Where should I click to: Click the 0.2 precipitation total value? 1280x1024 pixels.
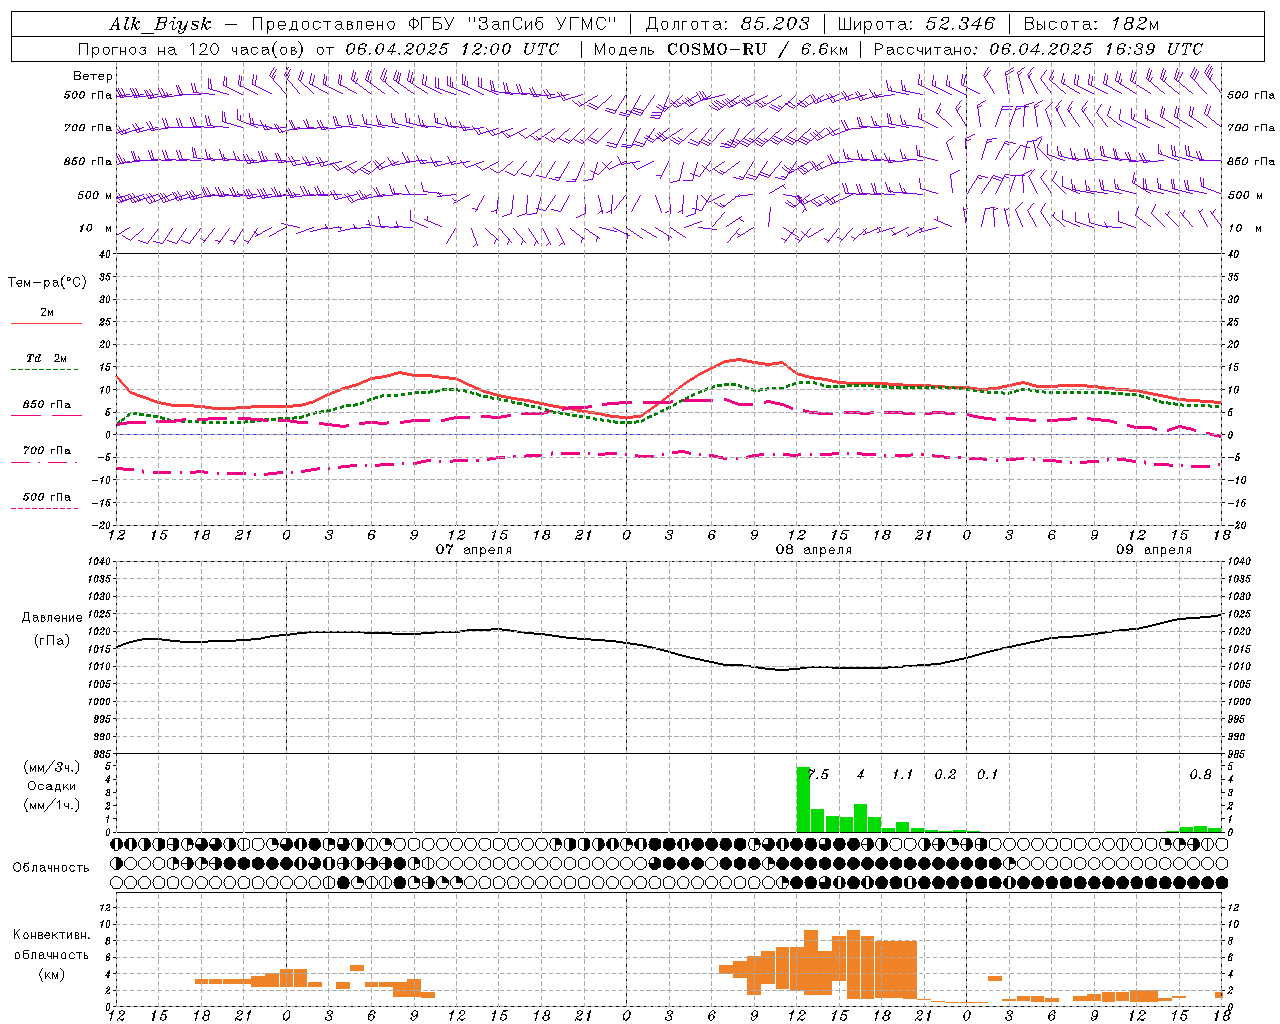(x=945, y=775)
